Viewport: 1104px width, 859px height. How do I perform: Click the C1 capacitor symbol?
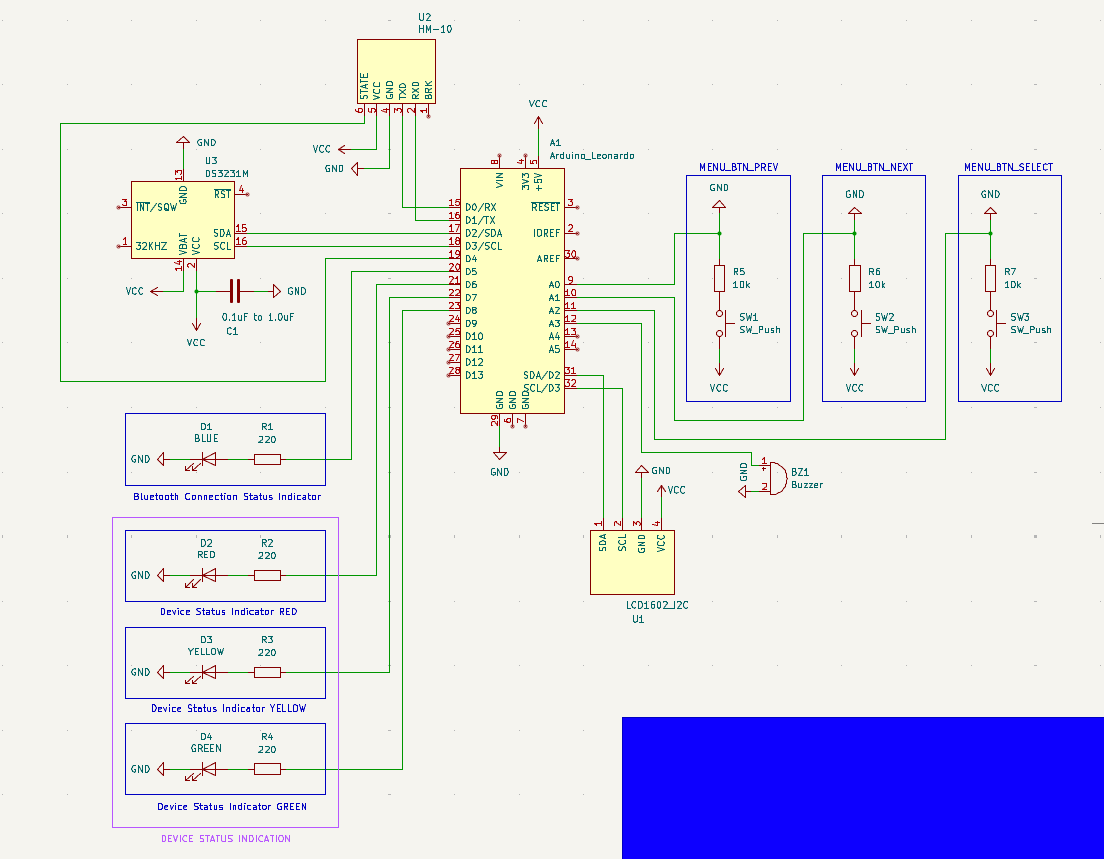pos(235,291)
